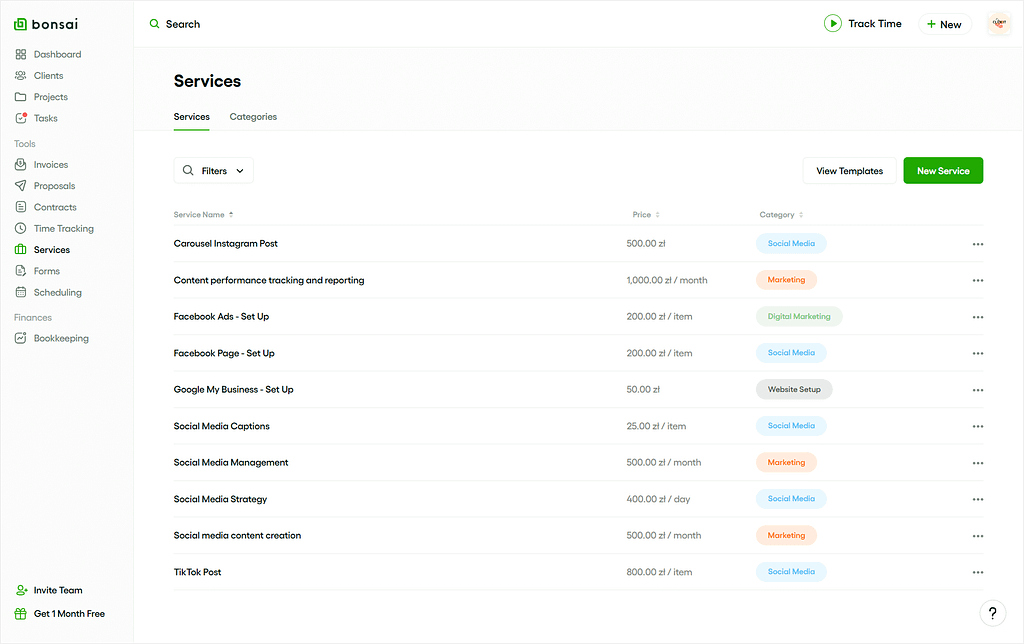Open options menu for Facebook Page - Set Up
The image size is (1024, 644).
click(978, 353)
